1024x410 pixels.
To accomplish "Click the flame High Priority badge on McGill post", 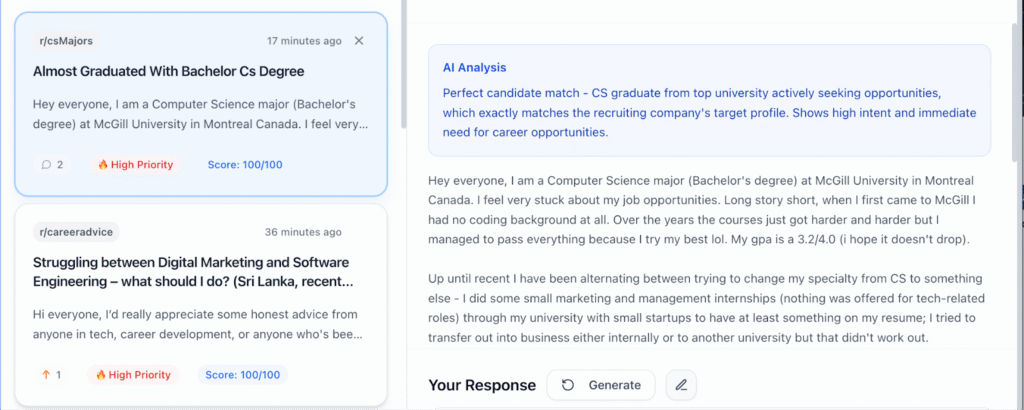I will [x=135, y=165].
